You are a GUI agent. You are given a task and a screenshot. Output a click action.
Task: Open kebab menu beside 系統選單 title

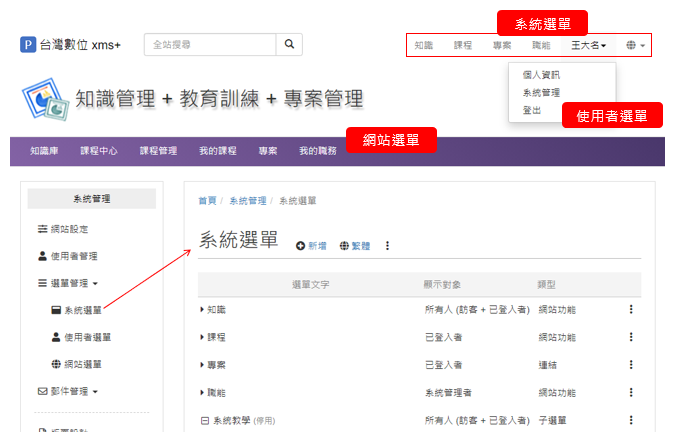(x=388, y=246)
